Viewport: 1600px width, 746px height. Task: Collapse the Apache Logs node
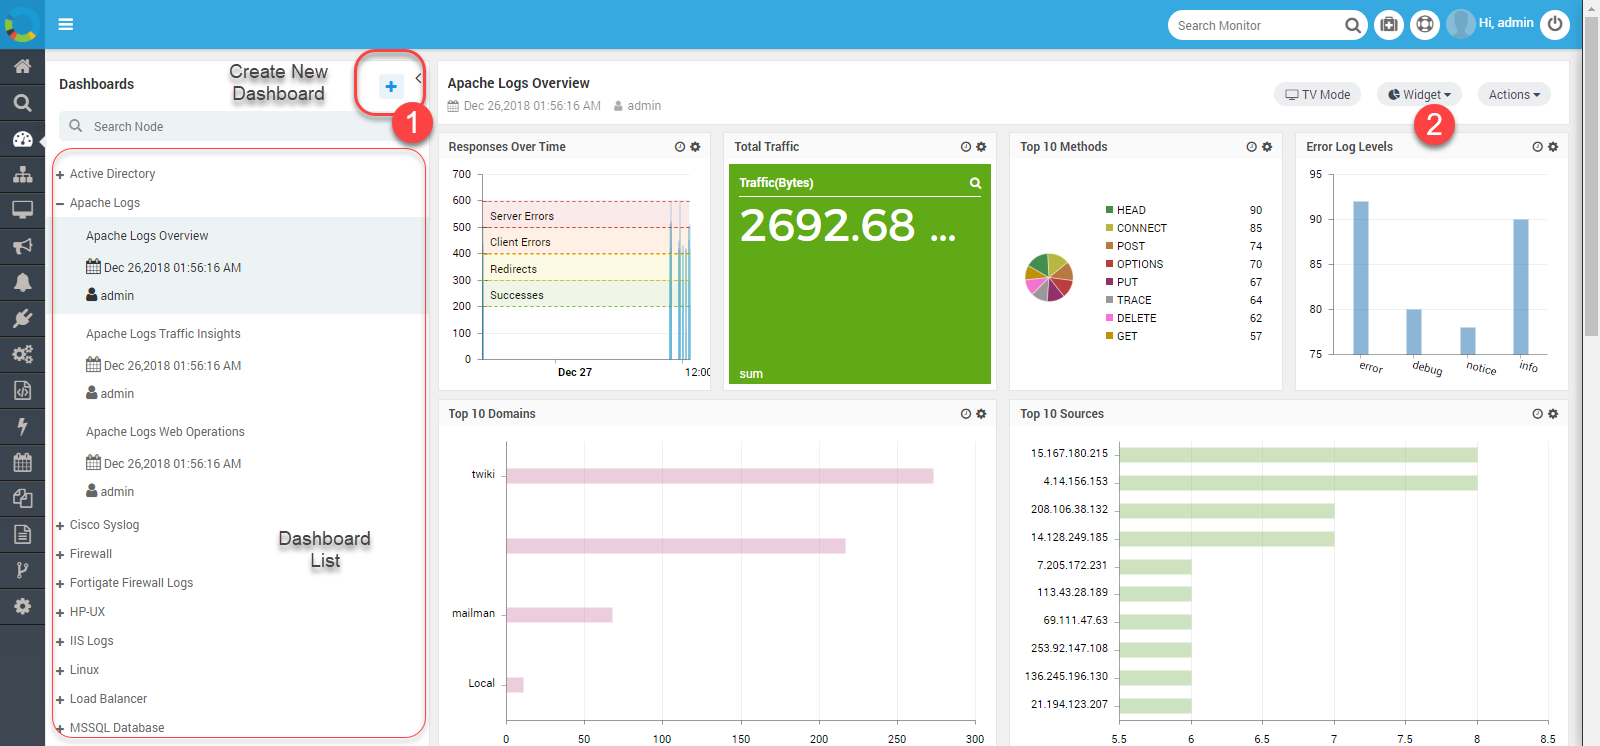click(x=60, y=203)
